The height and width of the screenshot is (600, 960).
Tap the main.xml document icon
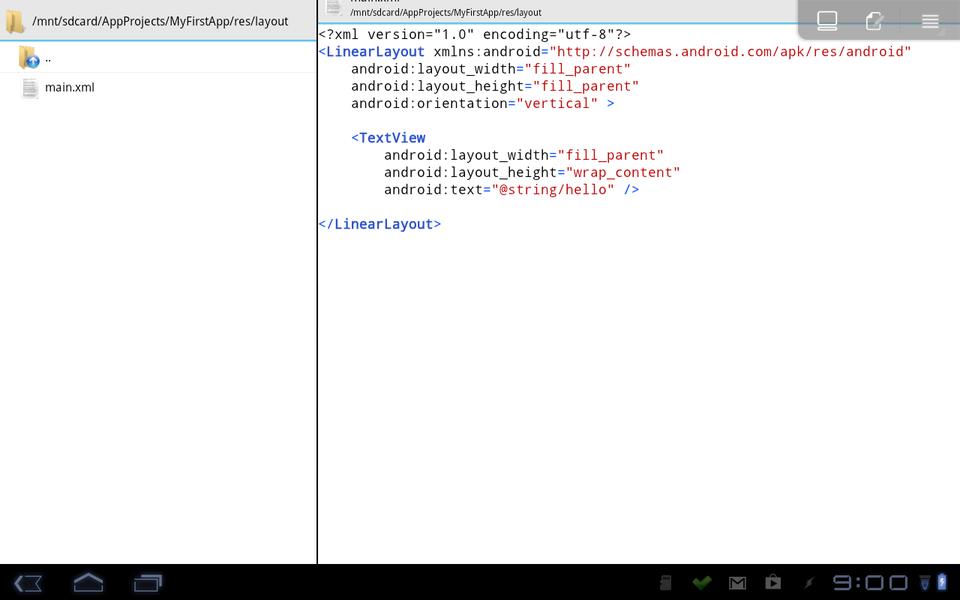(30, 88)
